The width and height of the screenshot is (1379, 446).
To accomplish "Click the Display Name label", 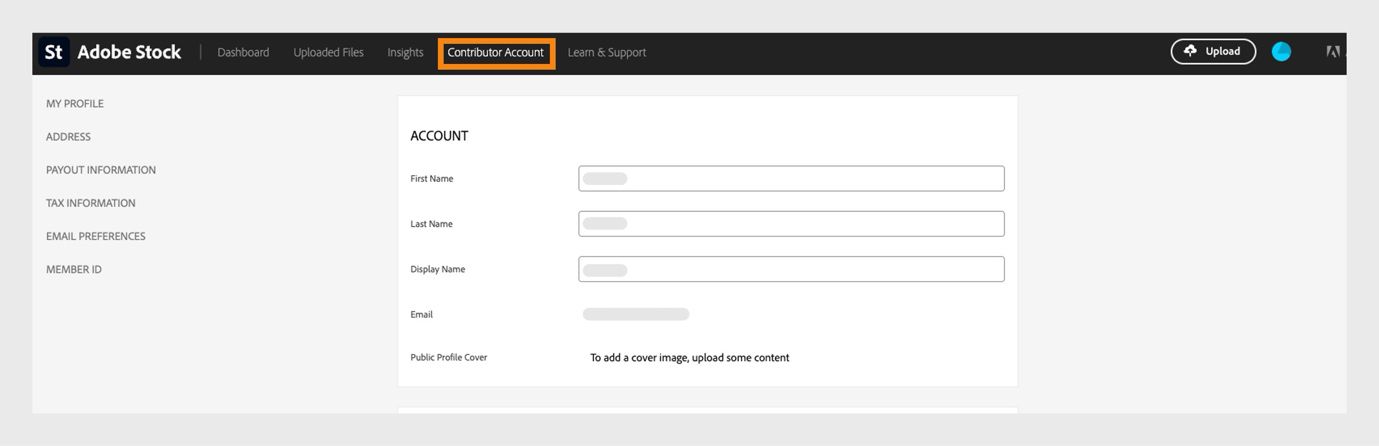I will pyautogui.click(x=438, y=269).
